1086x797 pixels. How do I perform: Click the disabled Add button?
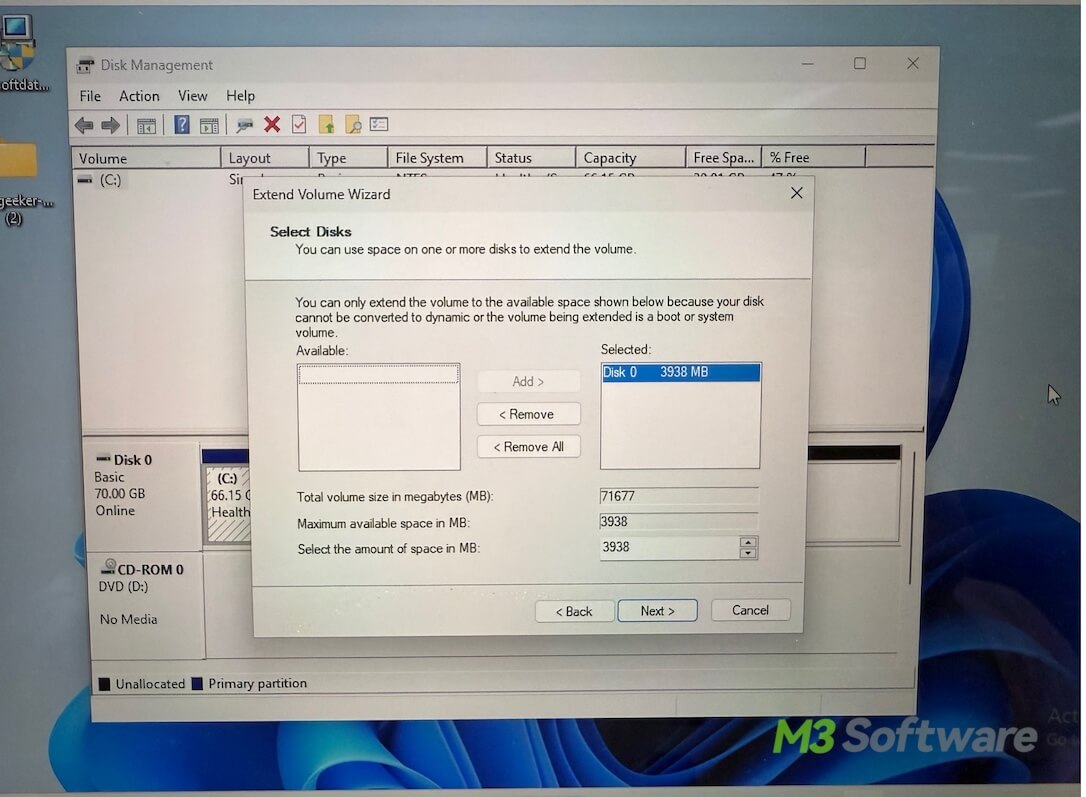click(x=528, y=382)
